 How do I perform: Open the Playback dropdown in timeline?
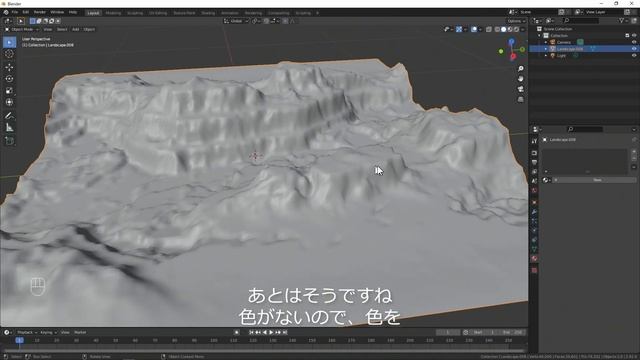pos(27,332)
